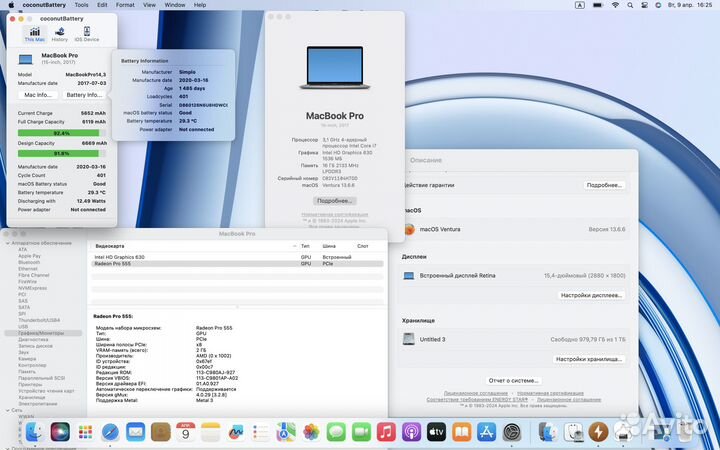Click Подробнее... next to warranty coverage

(x=604, y=185)
